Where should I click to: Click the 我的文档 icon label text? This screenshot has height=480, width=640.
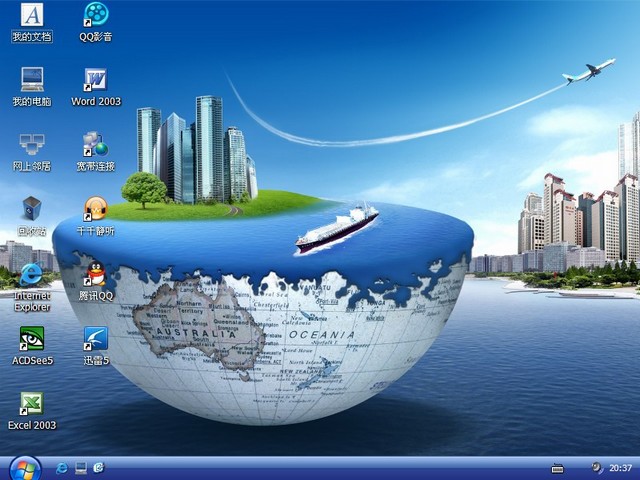tap(32, 37)
